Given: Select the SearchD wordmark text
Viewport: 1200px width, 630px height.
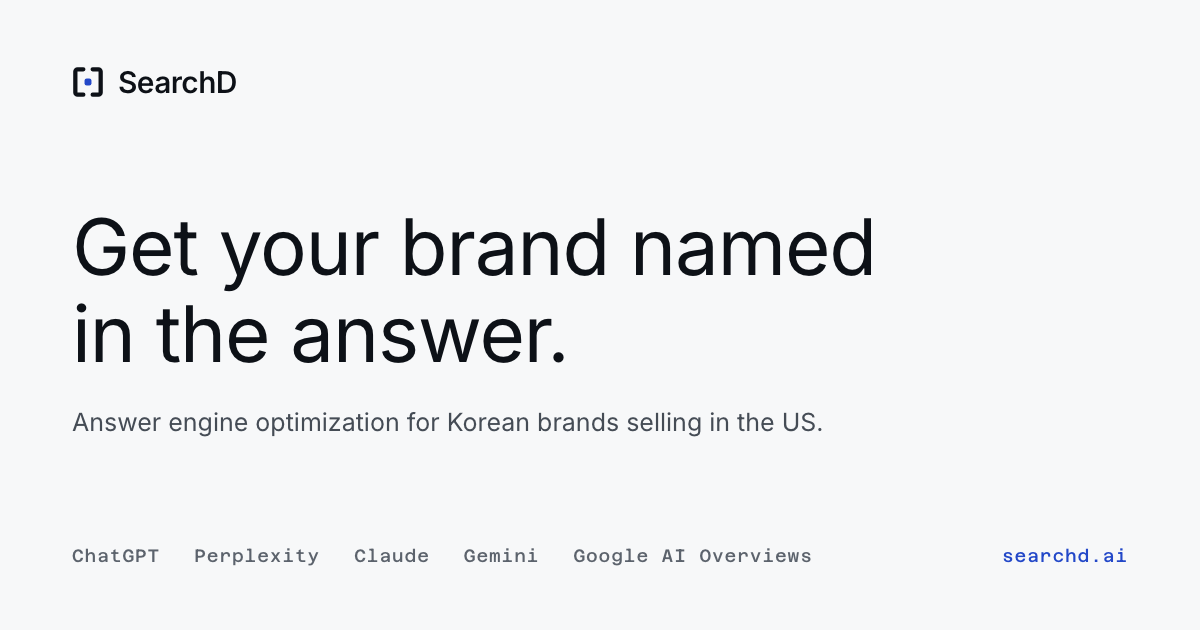Looking at the screenshot, I should click(x=177, y=83).
